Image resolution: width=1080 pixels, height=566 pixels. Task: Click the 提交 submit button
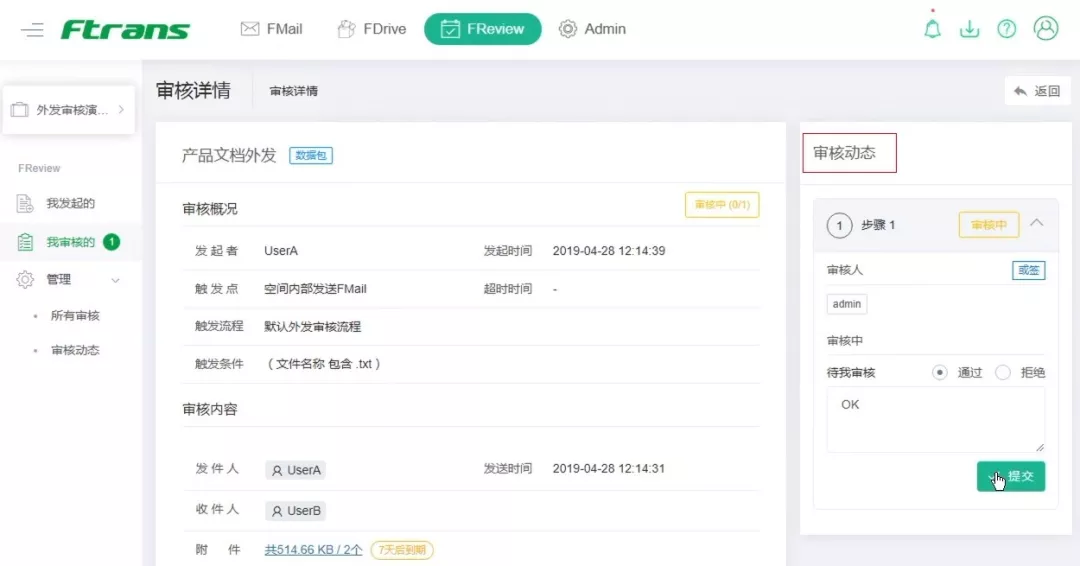(x=1010, y=476)
